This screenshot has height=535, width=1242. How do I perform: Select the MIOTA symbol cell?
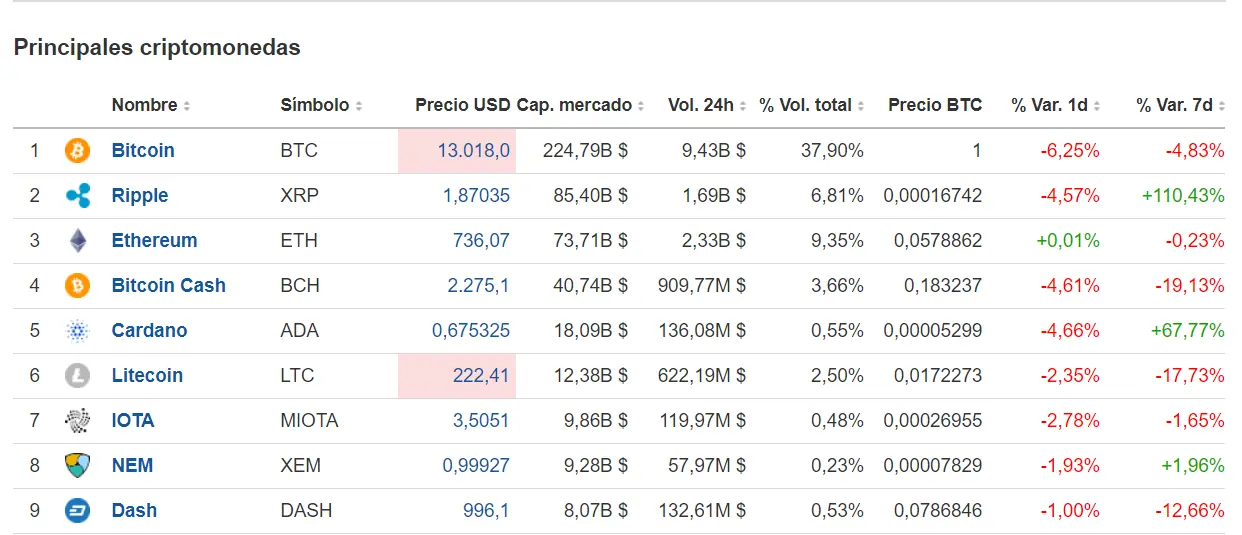[x=309, y=421]
